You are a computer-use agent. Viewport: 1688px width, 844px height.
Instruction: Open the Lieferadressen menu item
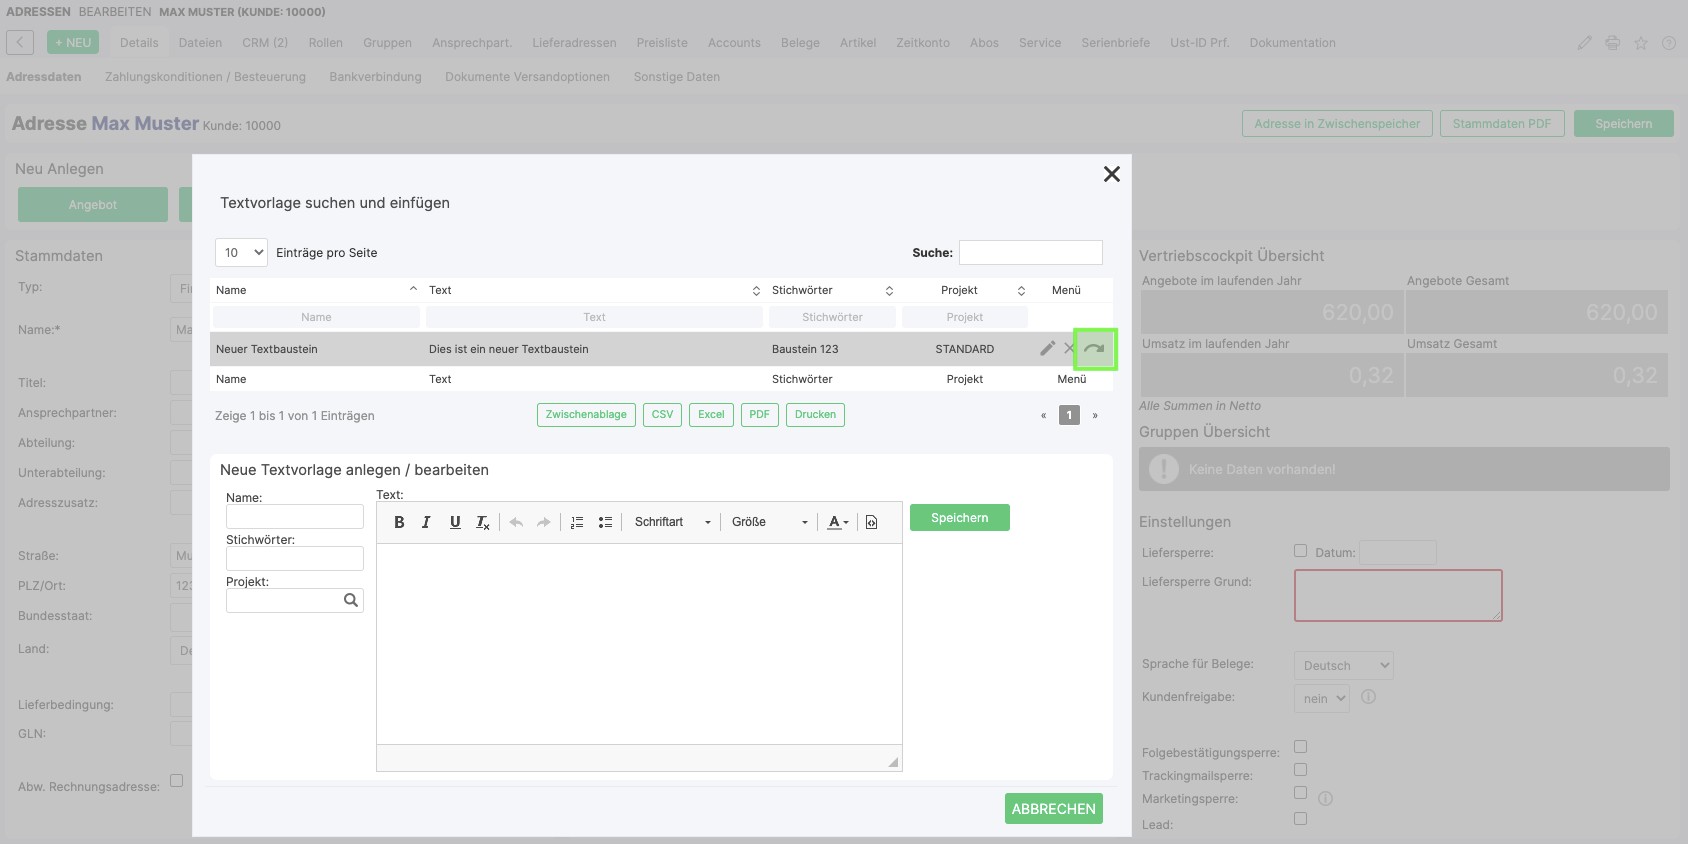coord(574,43)
